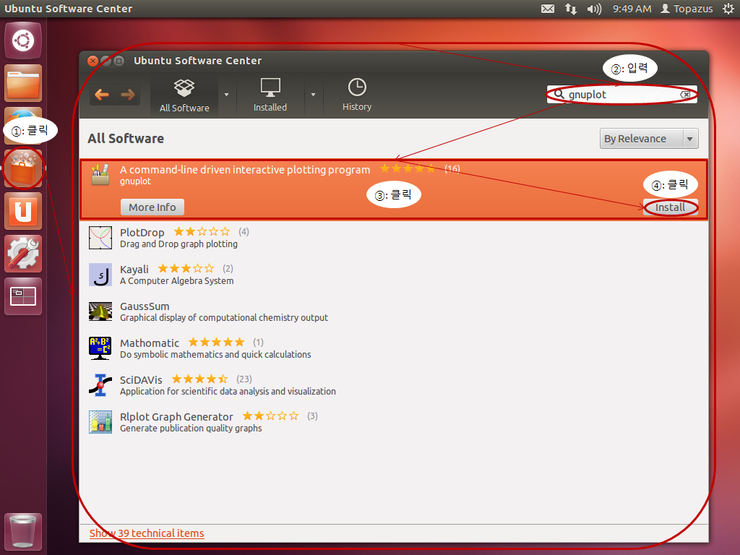
Task: Open the sound volume indicator
Action: tap(594, 9)
